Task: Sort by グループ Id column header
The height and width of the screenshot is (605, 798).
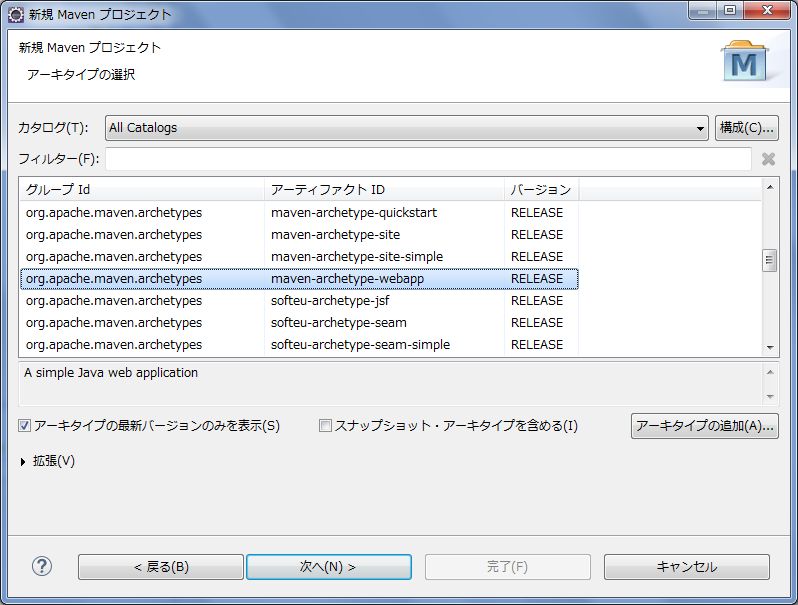Action: 142,190
